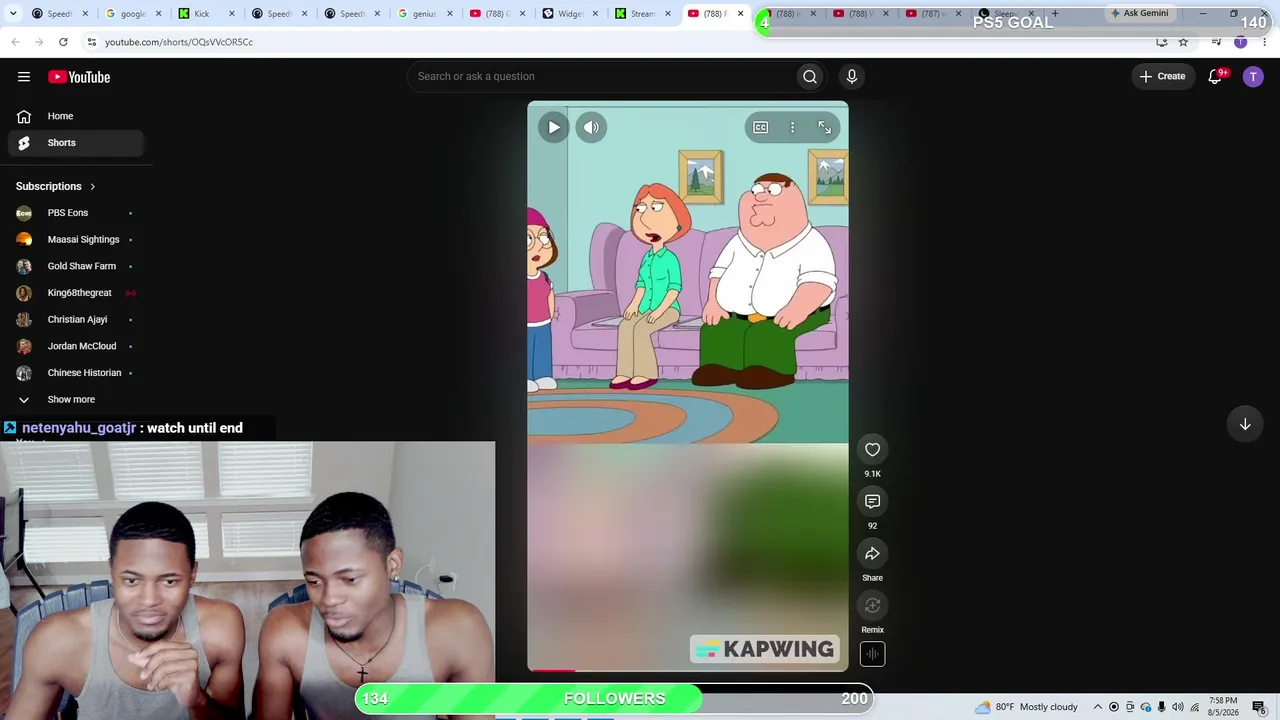
Task: Start voice search with the microphone
Action: pyautogui.click(x=852, y=77)
